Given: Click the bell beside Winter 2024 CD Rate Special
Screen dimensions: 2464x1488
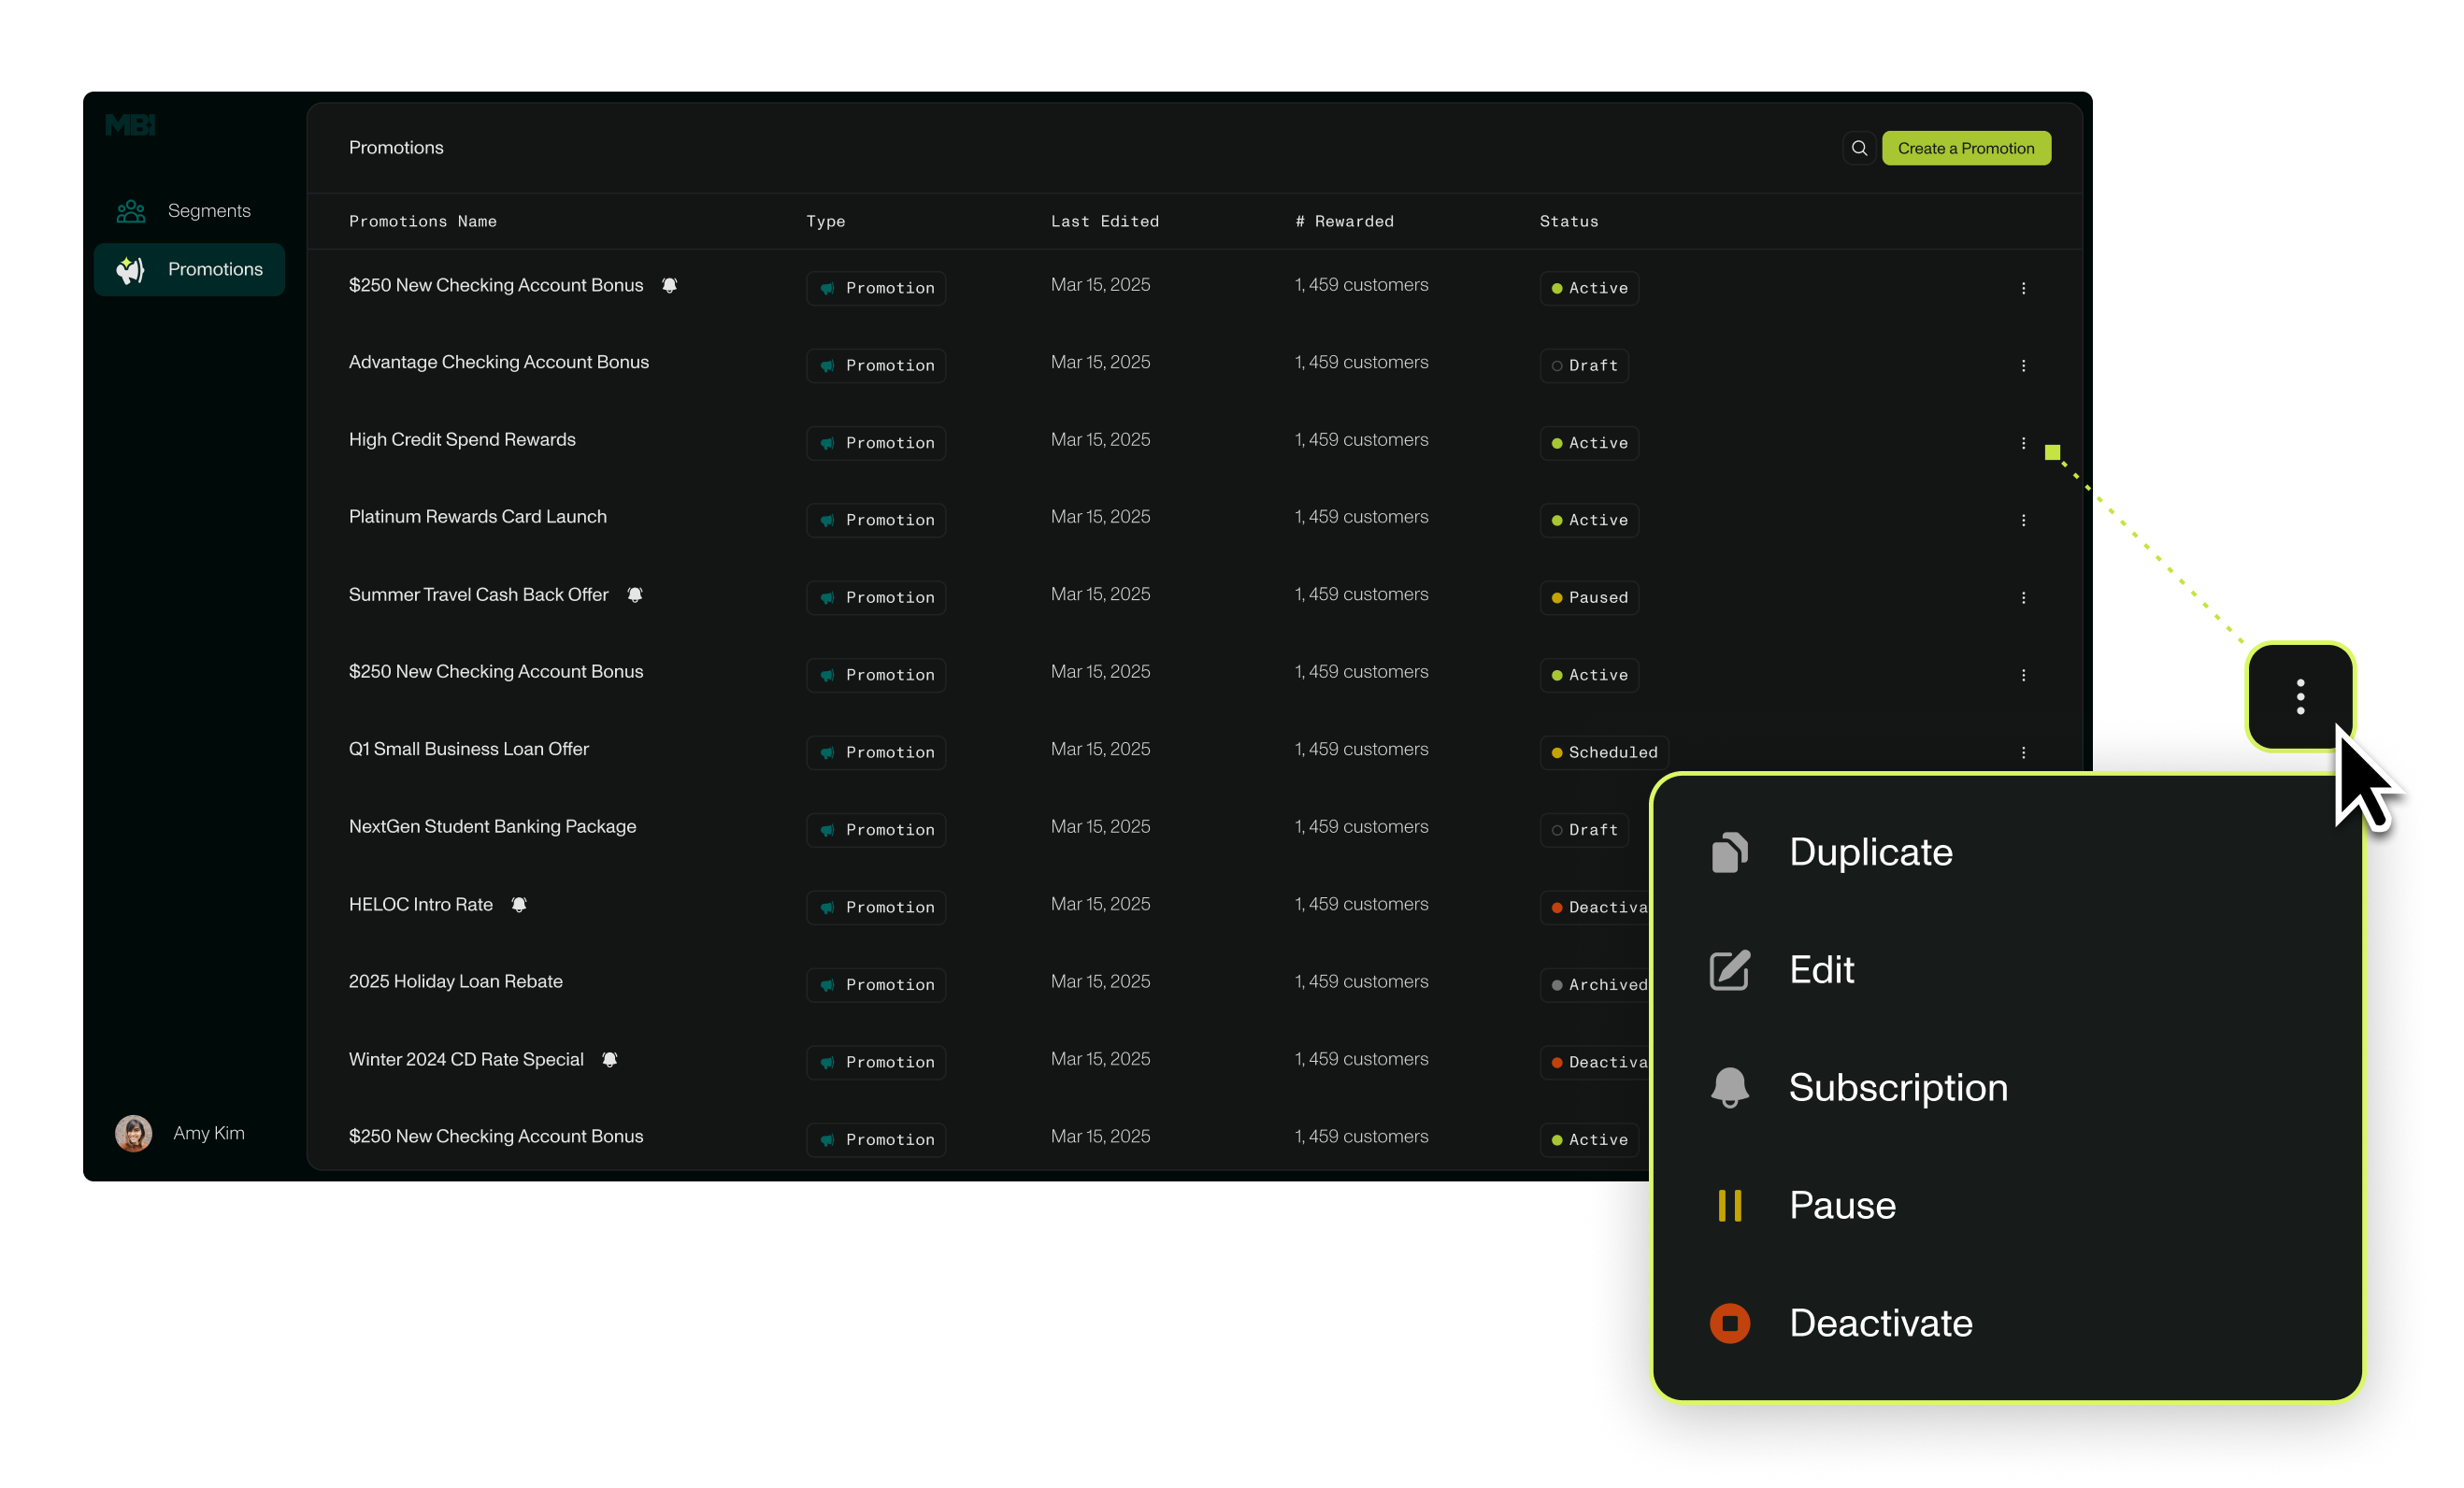Looking at the screenshot, I should coord(610,1059).
